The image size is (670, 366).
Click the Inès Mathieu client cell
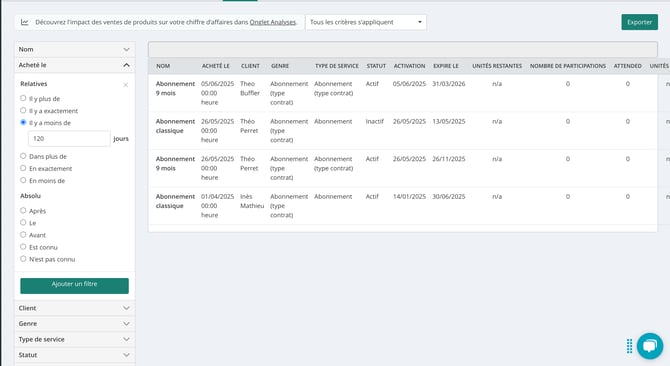tap(252, 201)
